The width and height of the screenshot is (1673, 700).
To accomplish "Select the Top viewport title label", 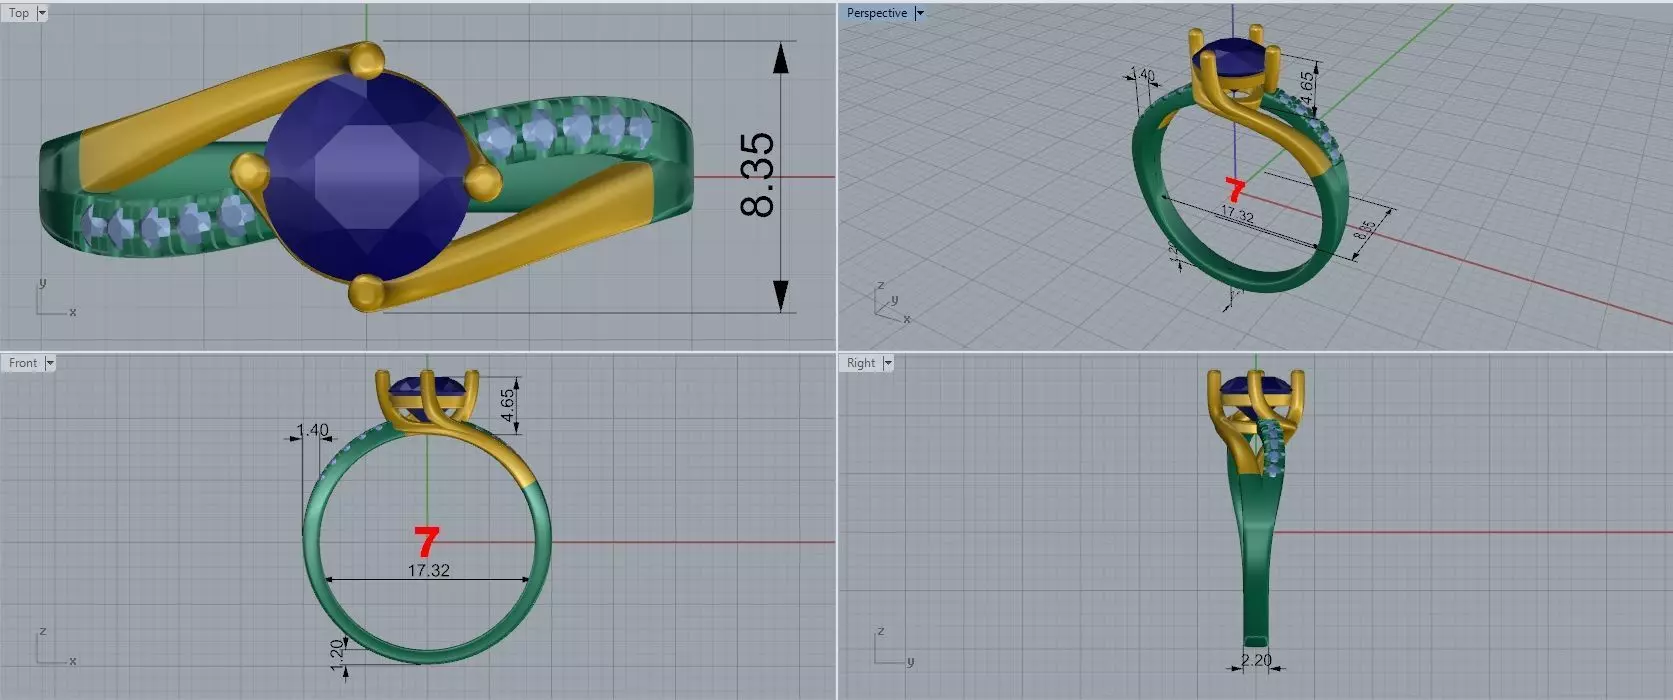I will click(19, 13).
